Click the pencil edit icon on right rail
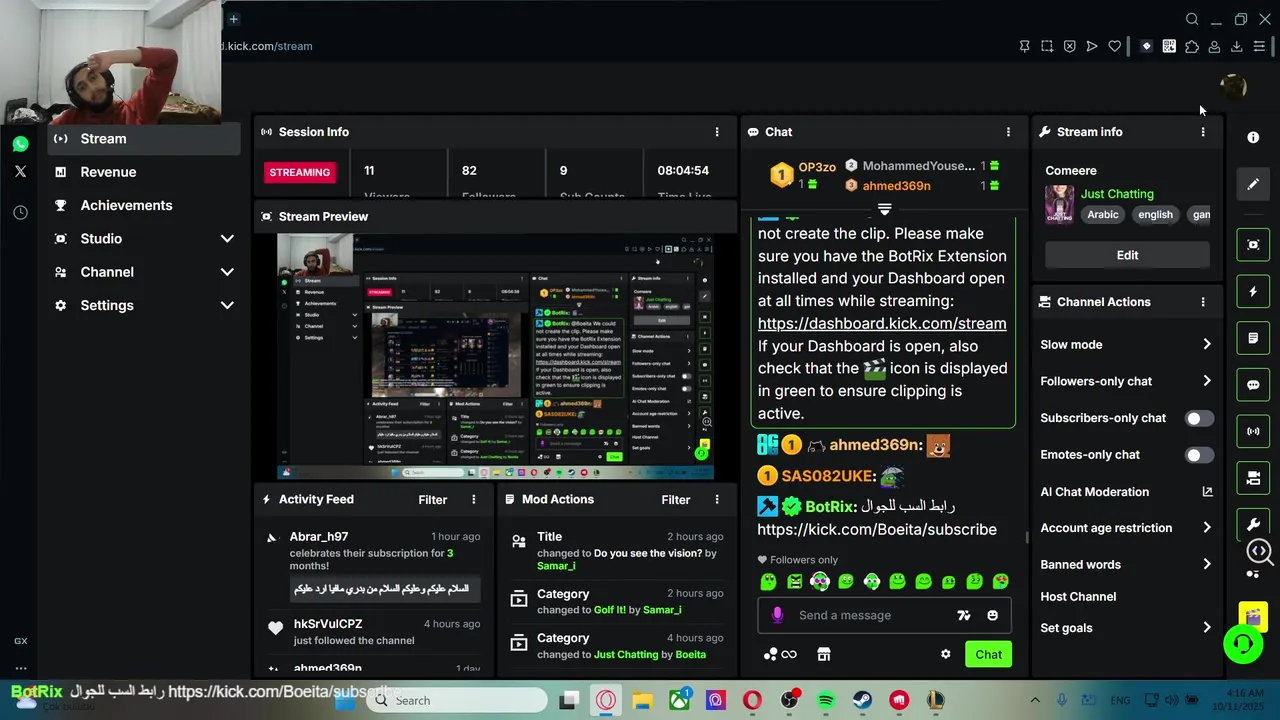This screenshot has width=1280, height=720. pos(1253,184)
